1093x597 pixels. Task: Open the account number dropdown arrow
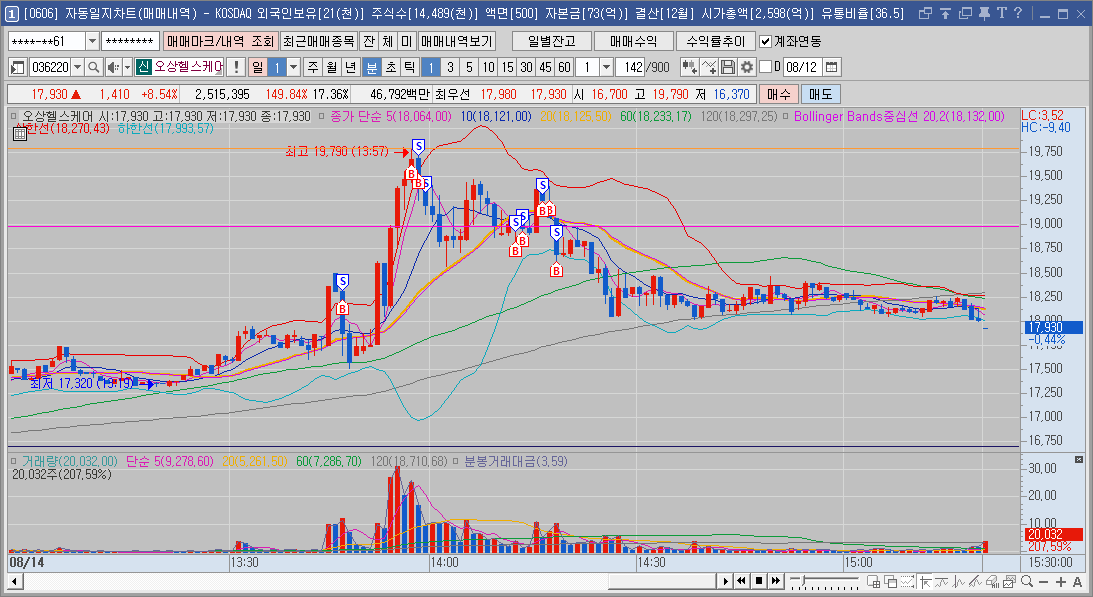click(x=92, y=42)
